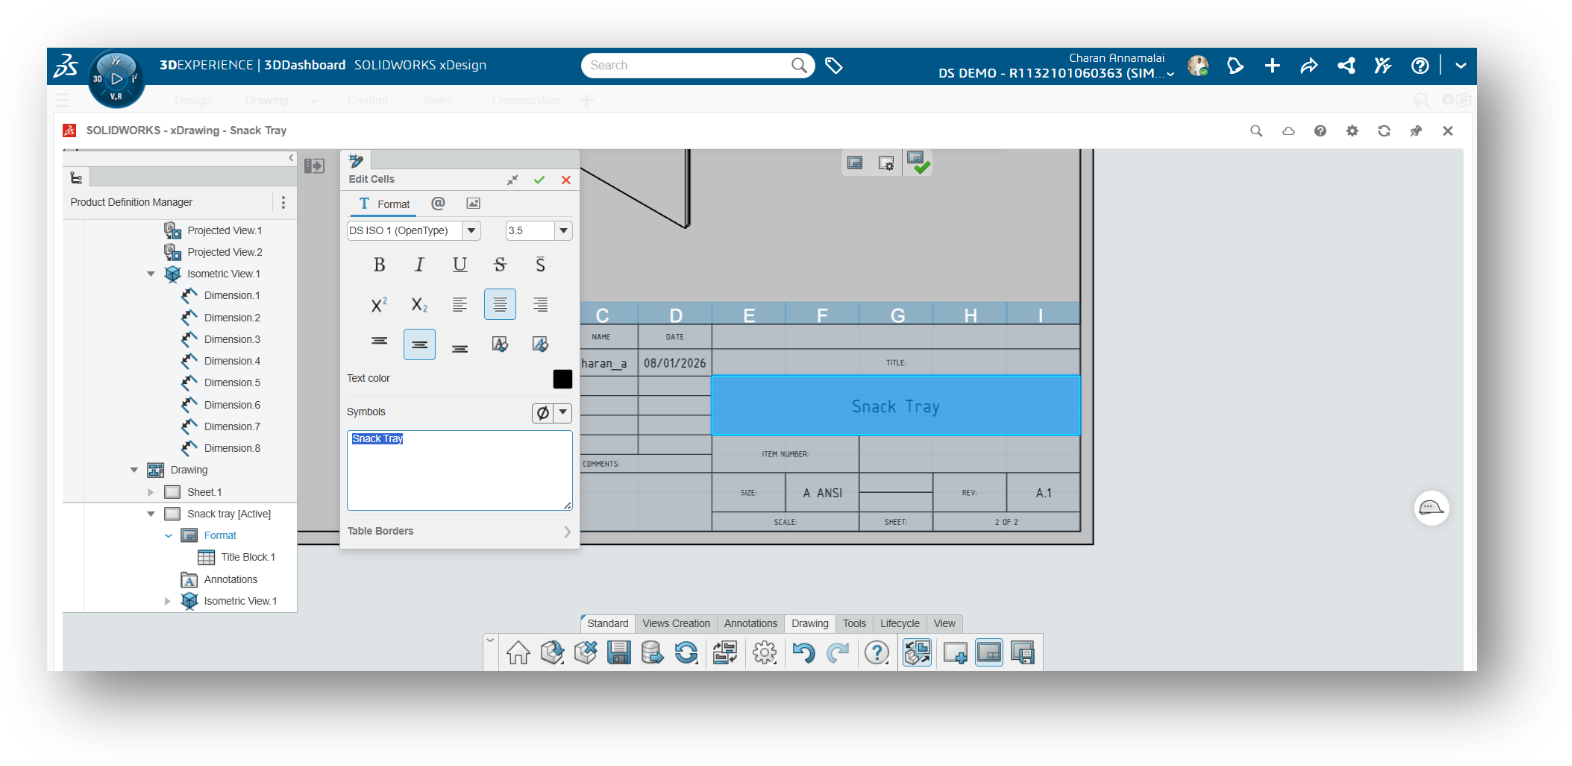
Task: Open the assistant chat bubble
Action: [x=1431, y=508]
